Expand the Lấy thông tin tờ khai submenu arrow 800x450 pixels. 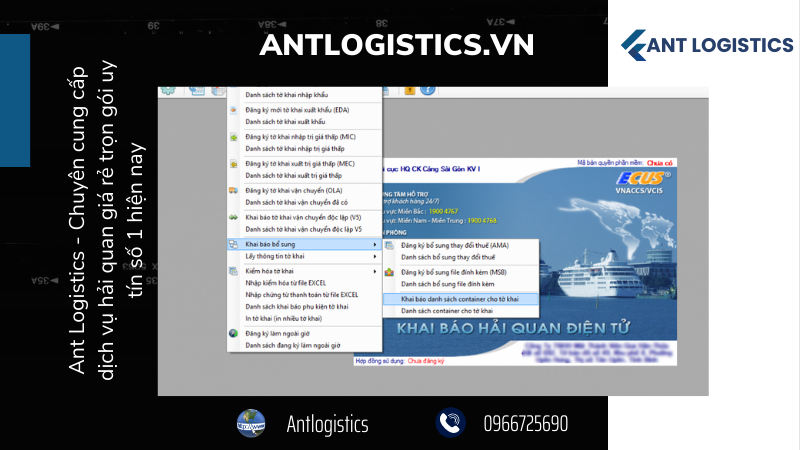[375, 256]
